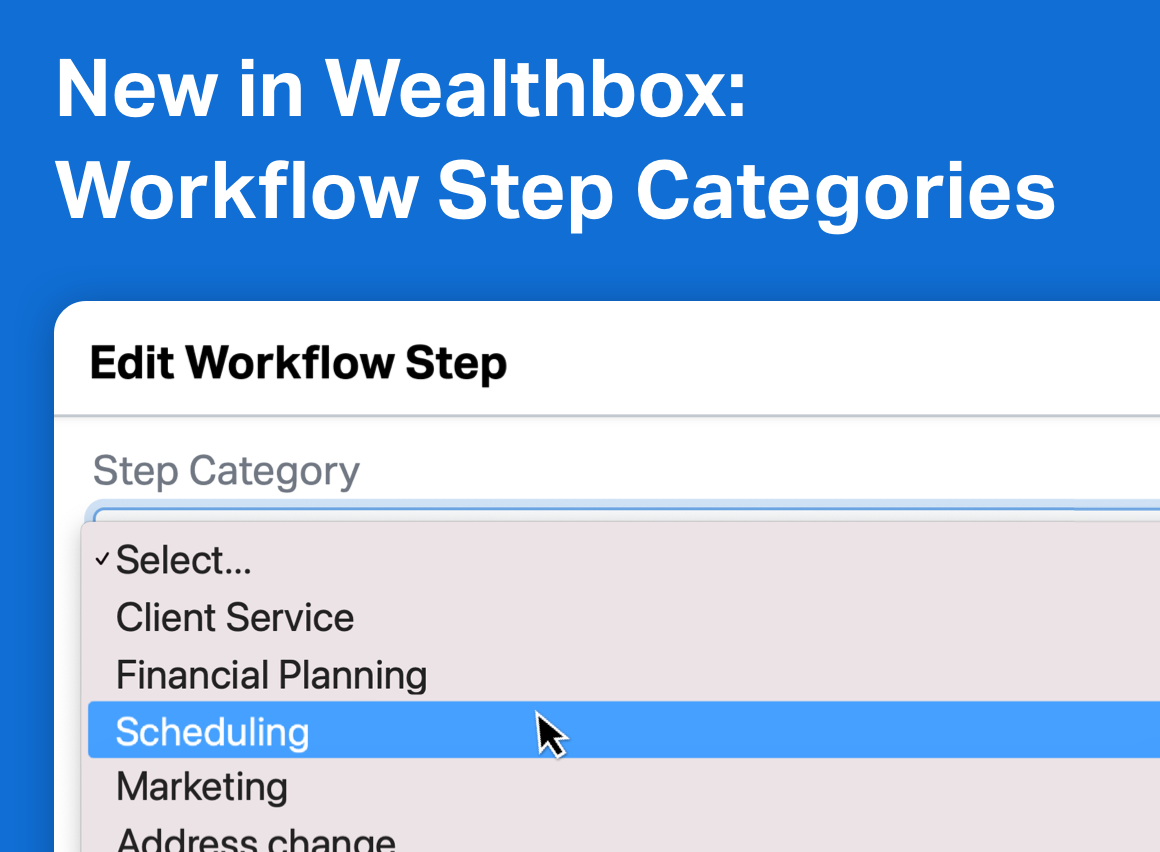Image resolution: width=1160 pixels, height=852 pixels.
Task: Select the Scheduling category option
Action: [x=624, y=731]
